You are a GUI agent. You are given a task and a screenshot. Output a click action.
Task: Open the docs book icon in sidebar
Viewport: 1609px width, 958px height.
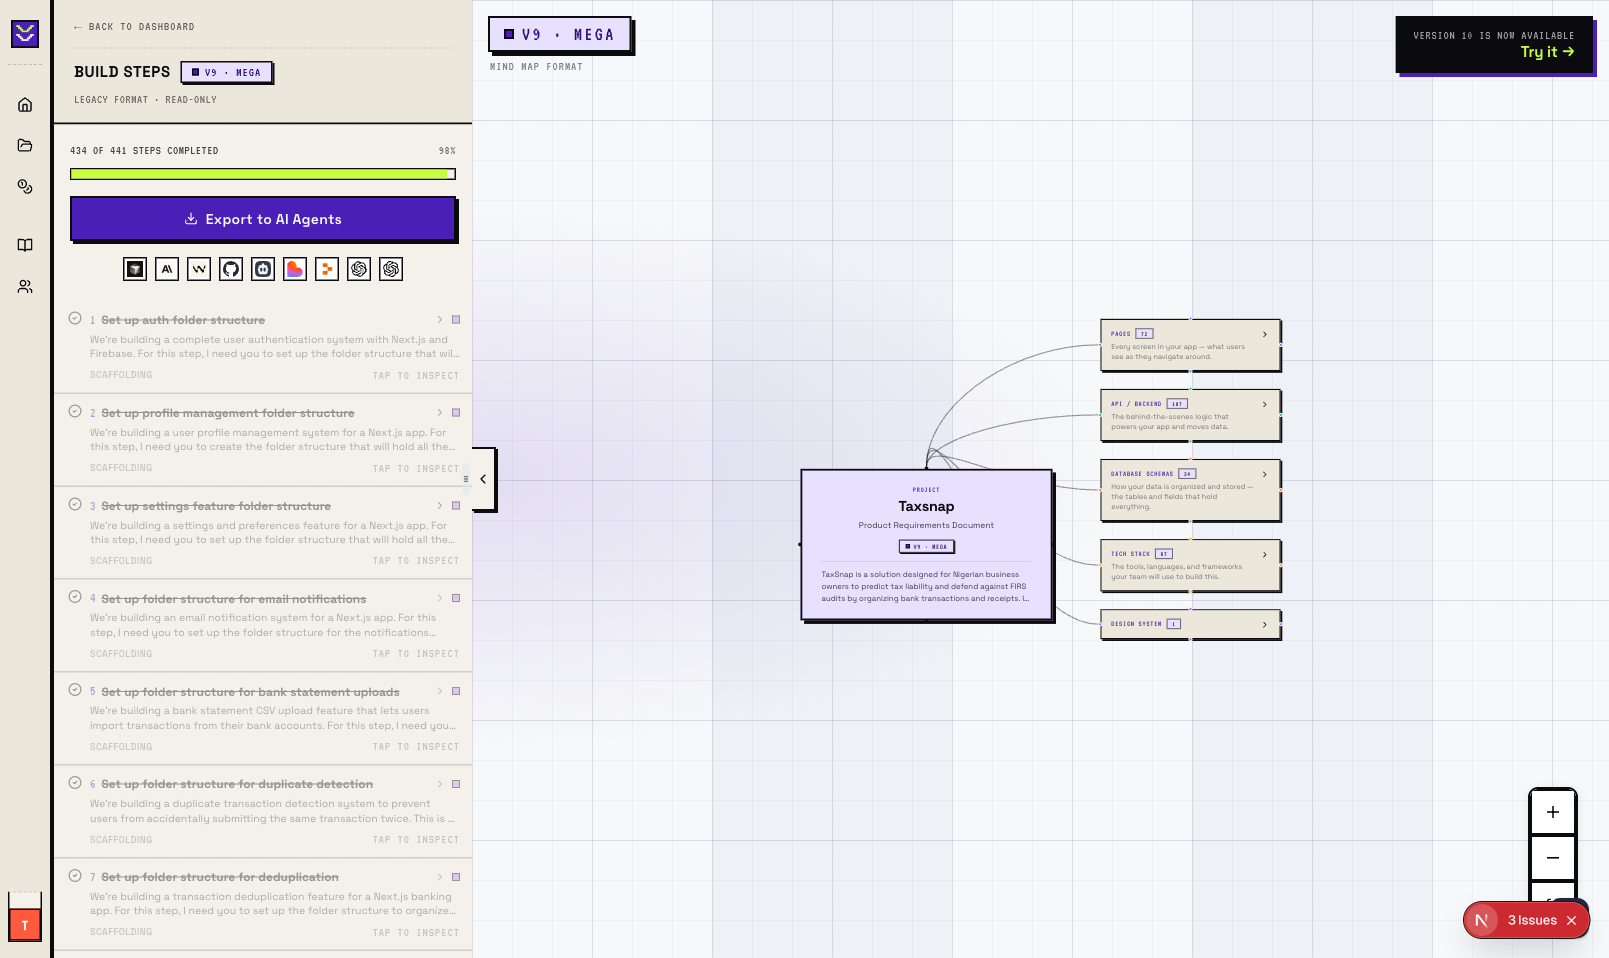click(x=25, y=245)
